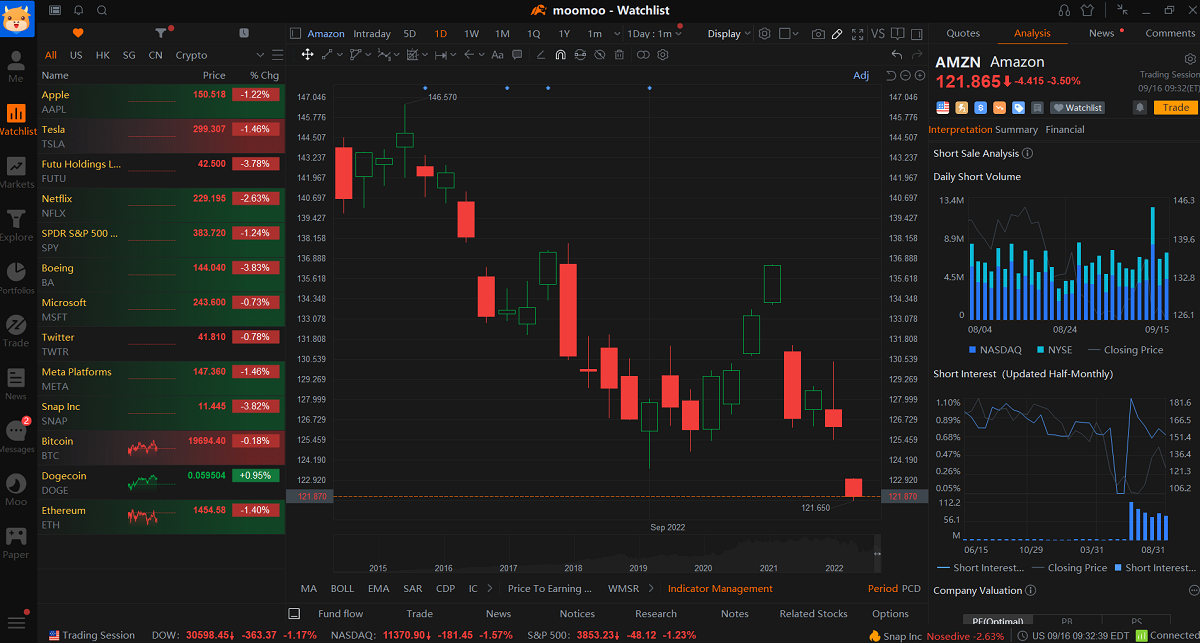The width and height of the screenshot is (1200, 643).
Task: Open the Display dropdown
Action: (x=730, y=34)
